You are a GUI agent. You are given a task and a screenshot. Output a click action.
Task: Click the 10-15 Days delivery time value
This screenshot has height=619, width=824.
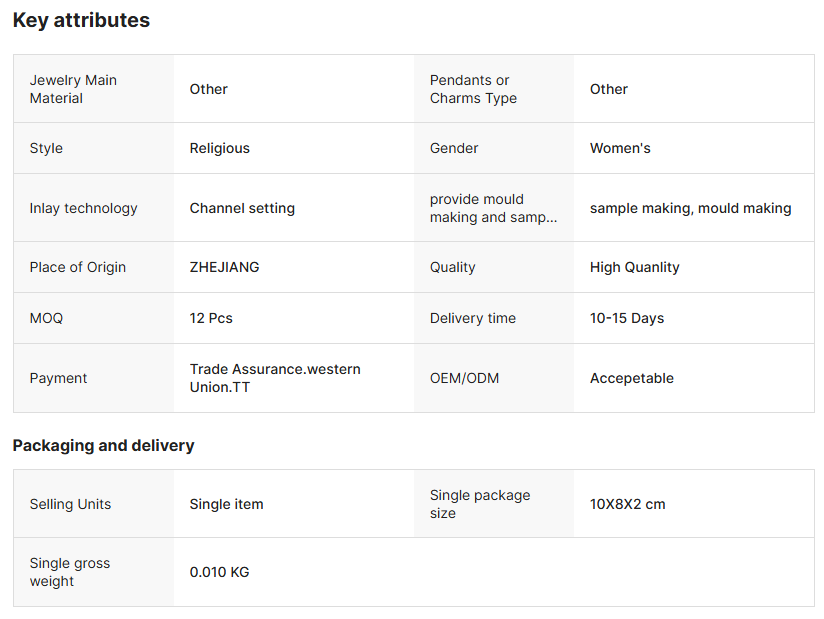tap(627, 318)
